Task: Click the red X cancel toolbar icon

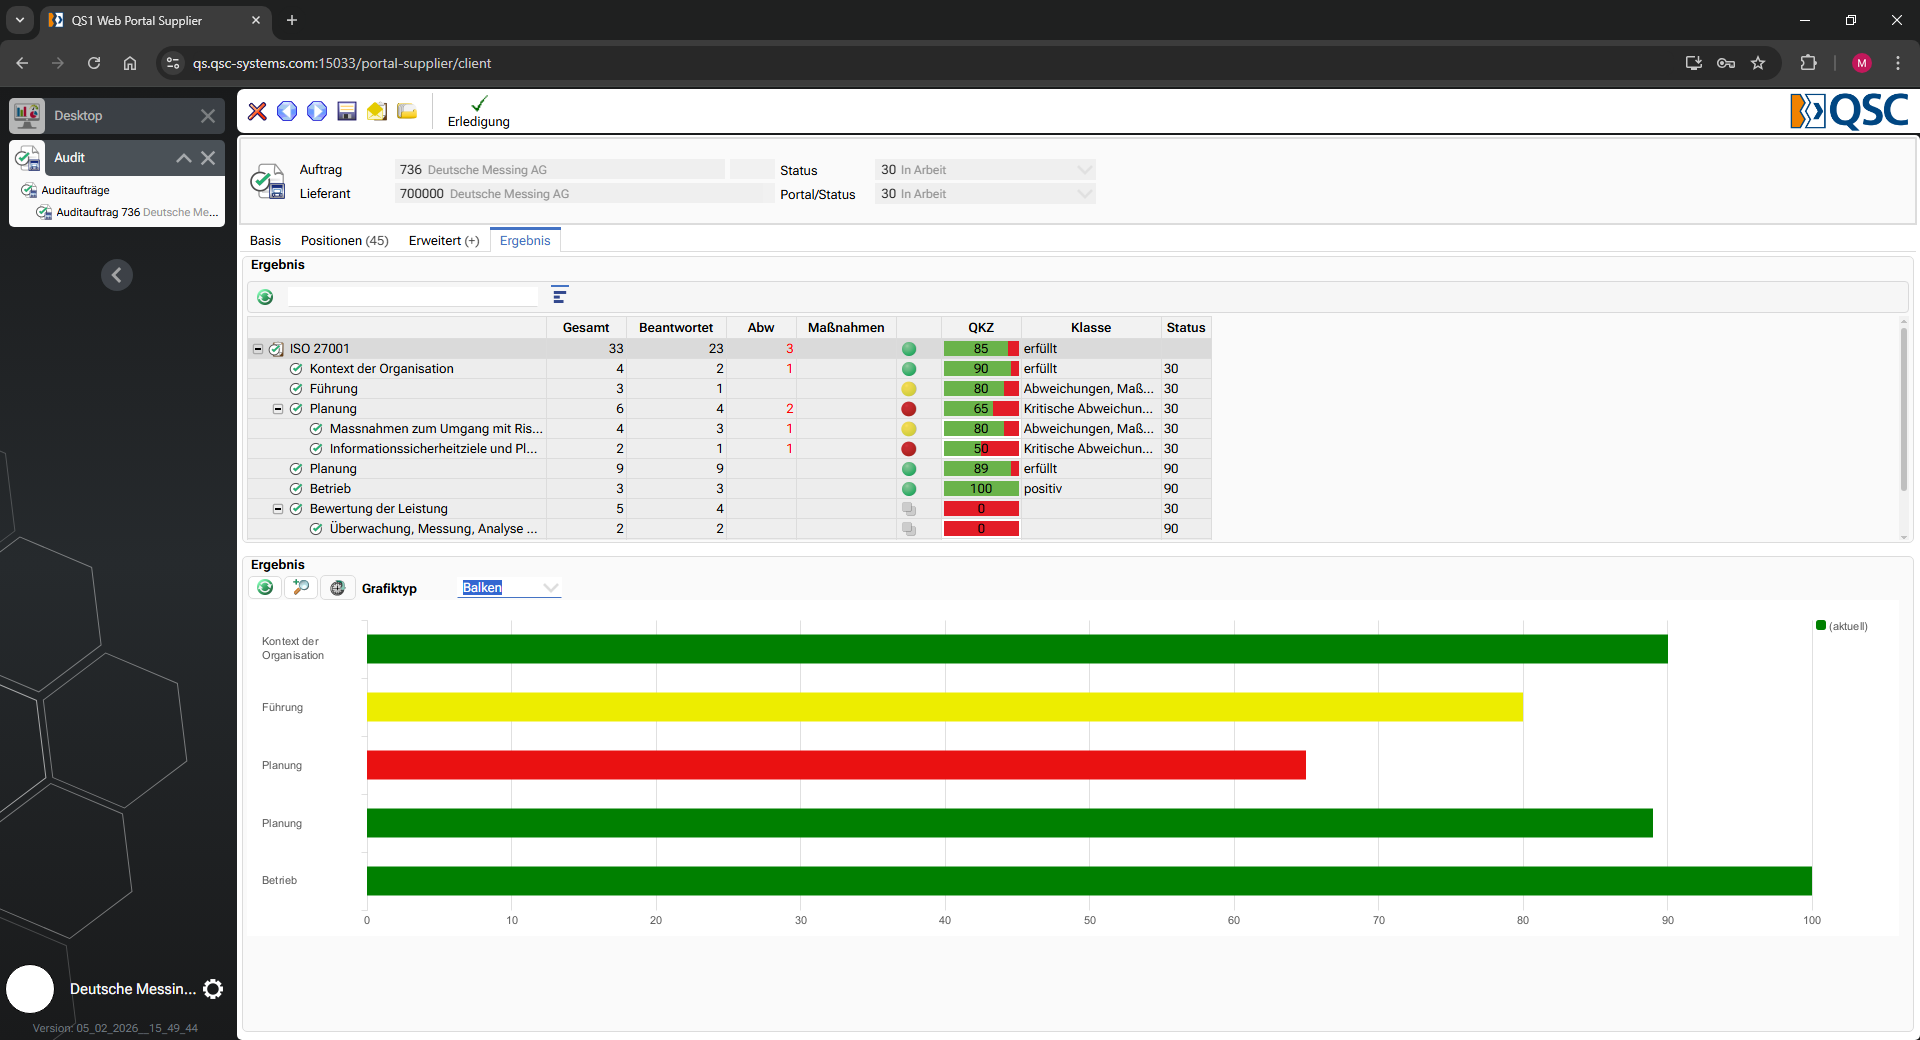Action: click(257, 111)
